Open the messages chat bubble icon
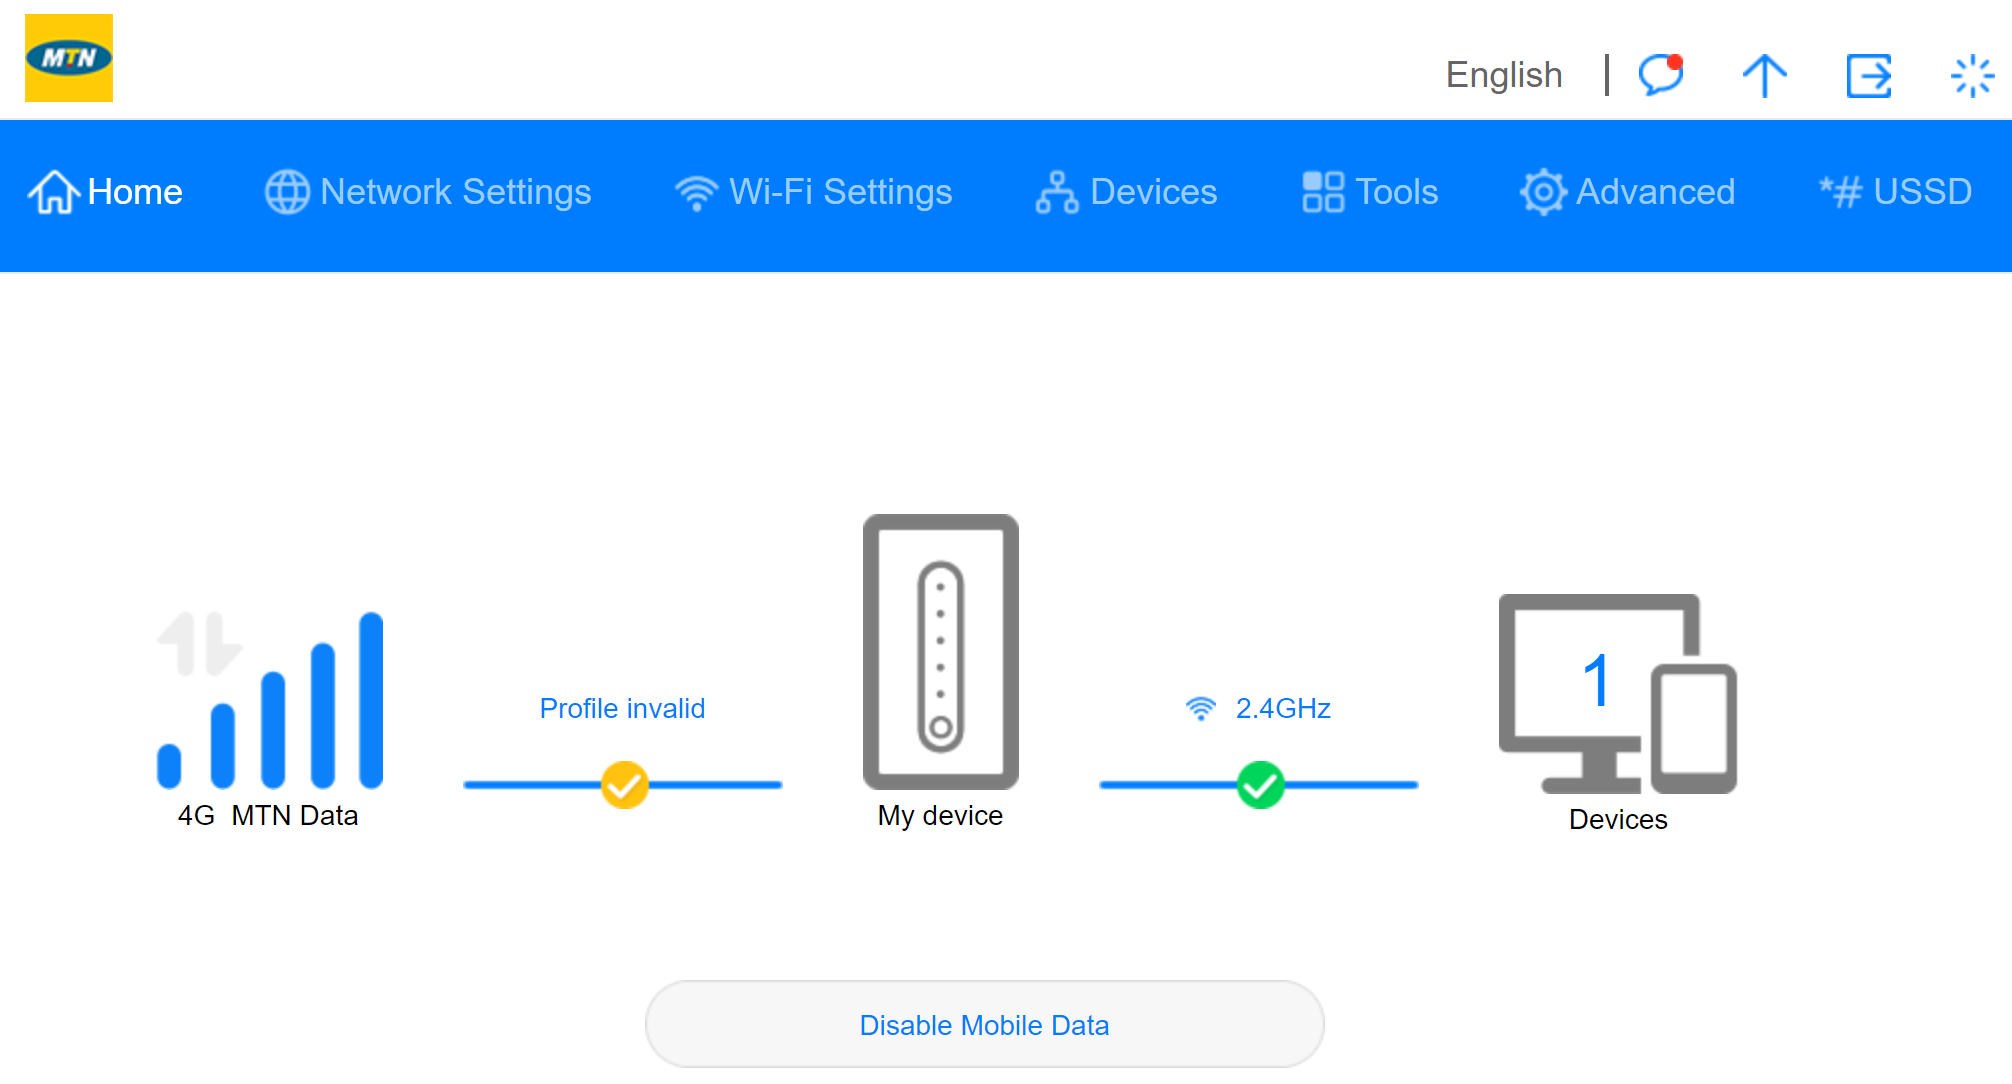This screenshot has width=2012, height=1084. pyautogui.click(x=1661, y=75)
